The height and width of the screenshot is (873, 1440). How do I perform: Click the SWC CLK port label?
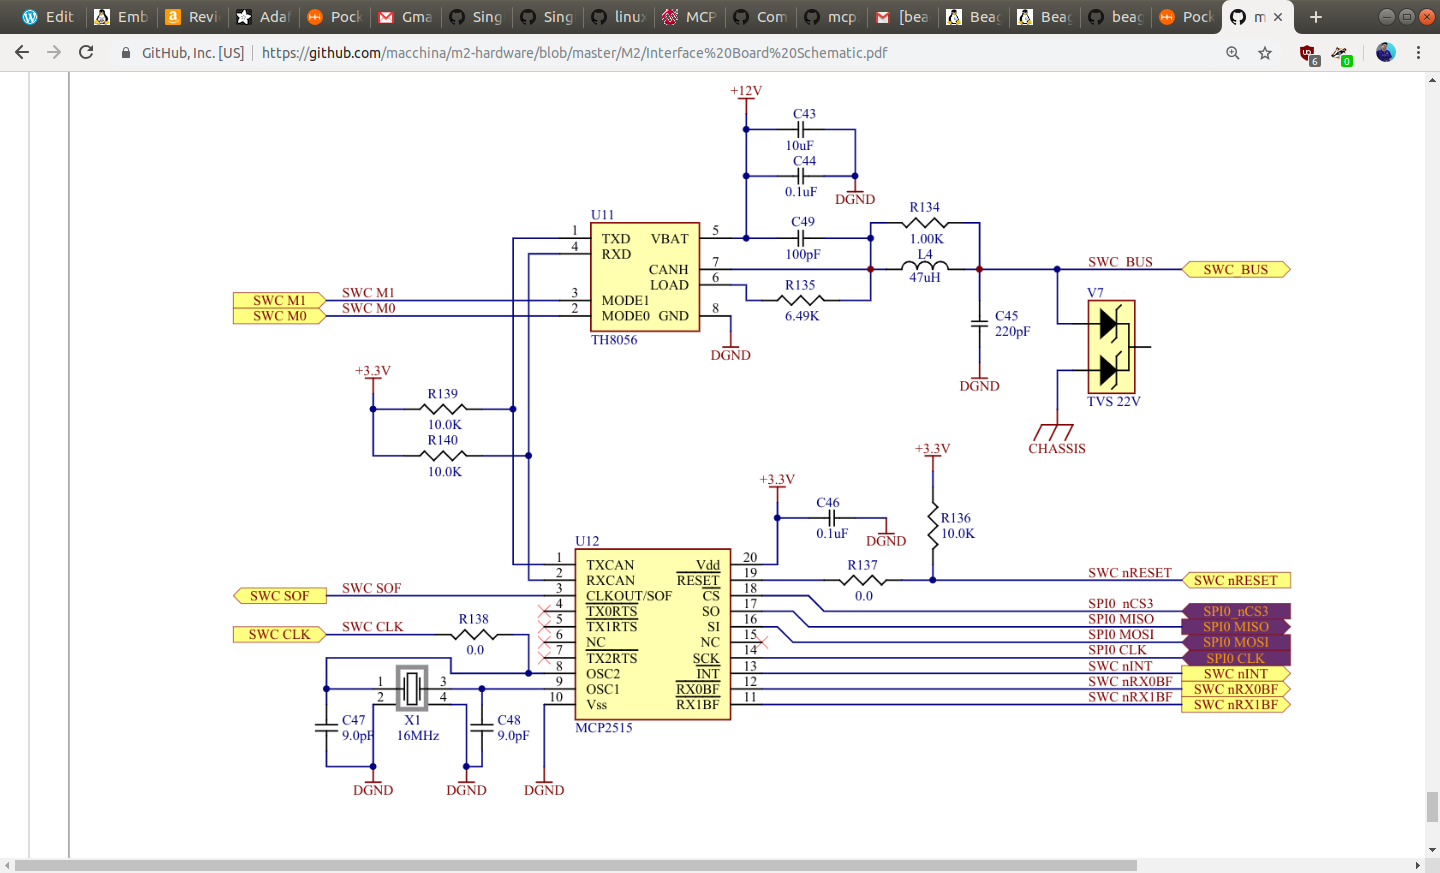click(x=280, y=634)
